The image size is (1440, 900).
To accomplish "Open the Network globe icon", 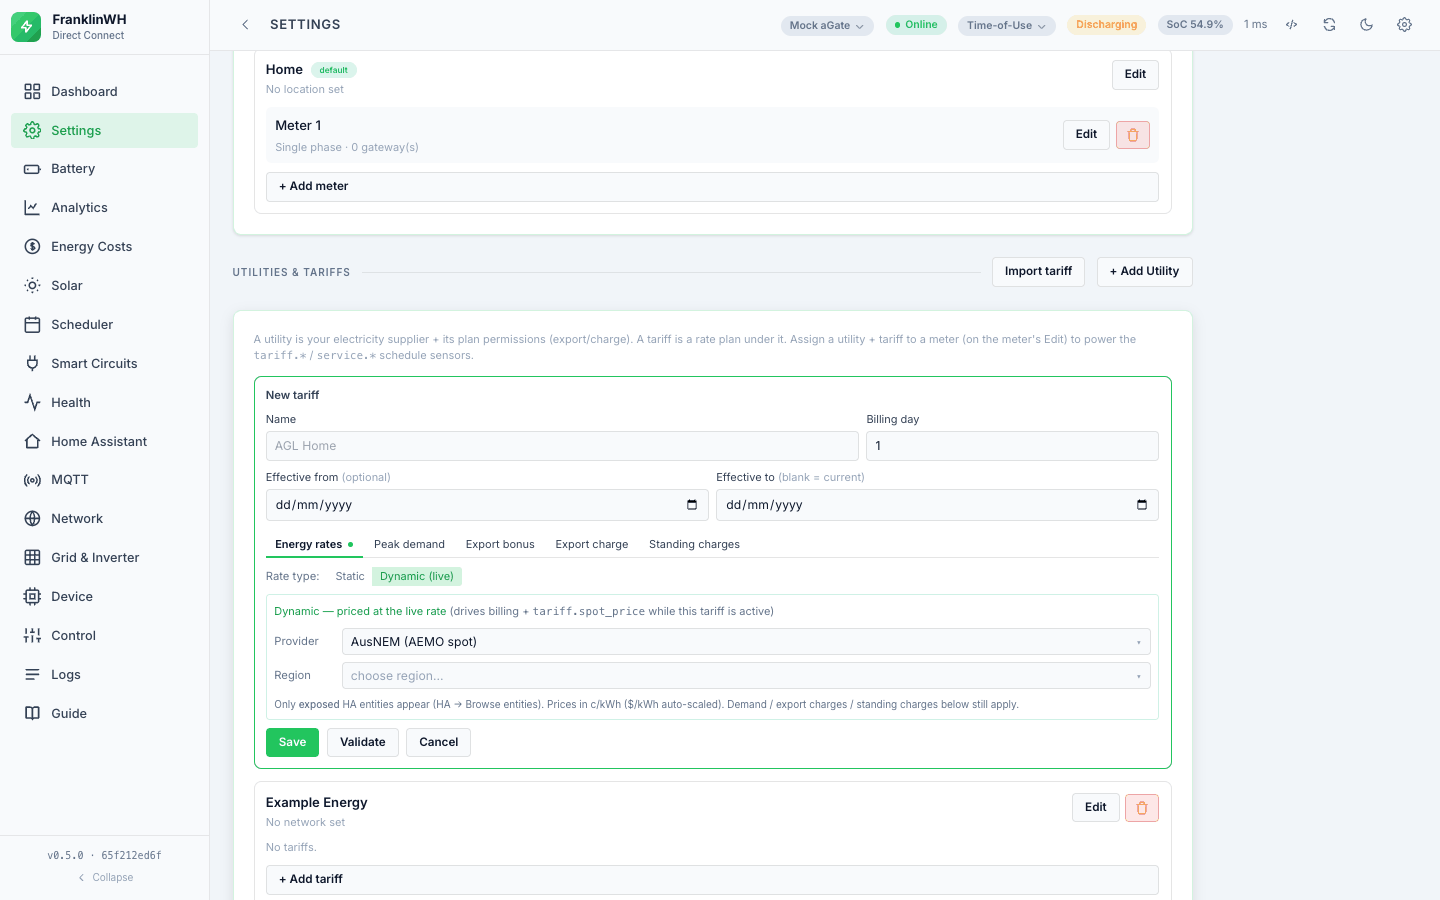I will 32,519.
